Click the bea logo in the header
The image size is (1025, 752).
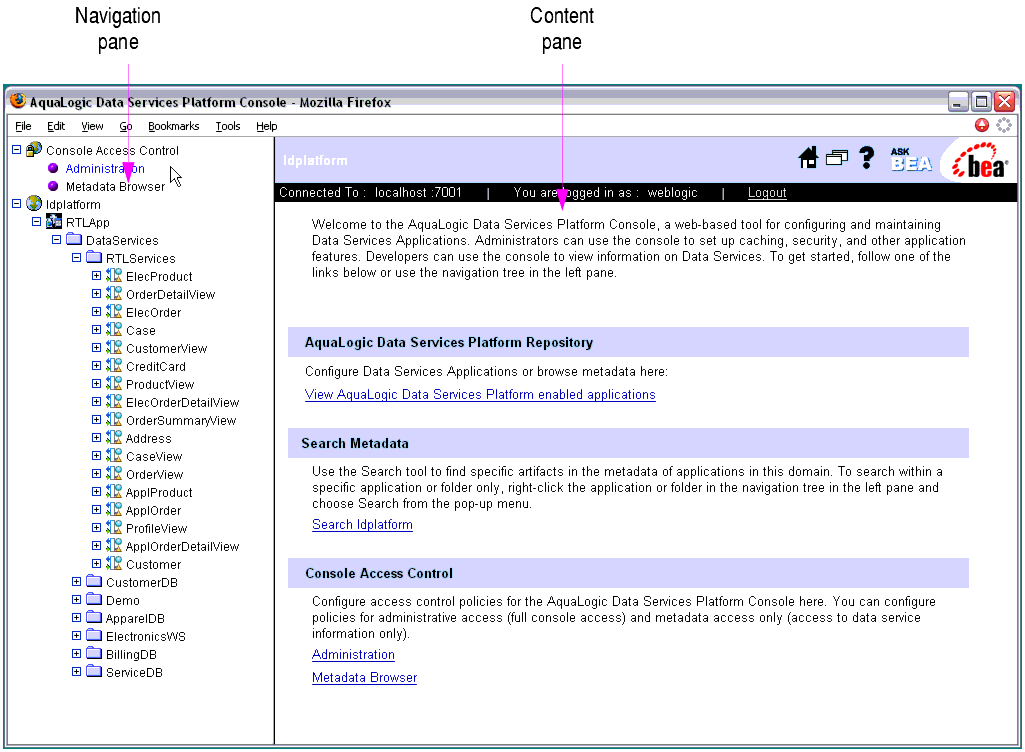click(979, 160)
